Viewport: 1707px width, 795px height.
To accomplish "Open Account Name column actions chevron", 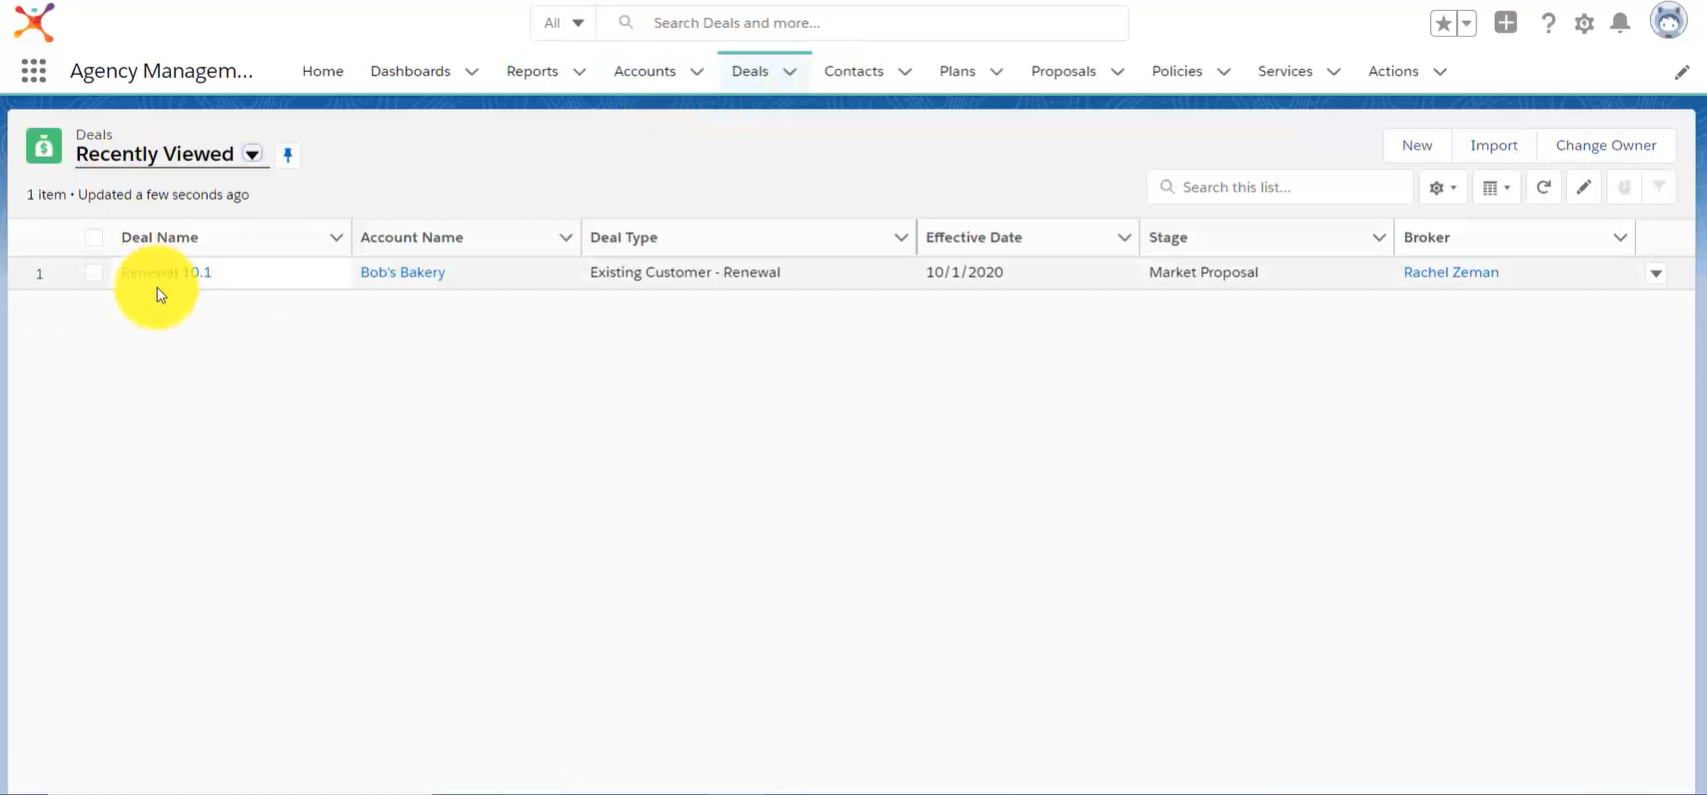I will pyautogui.click(x=566, y=238).
